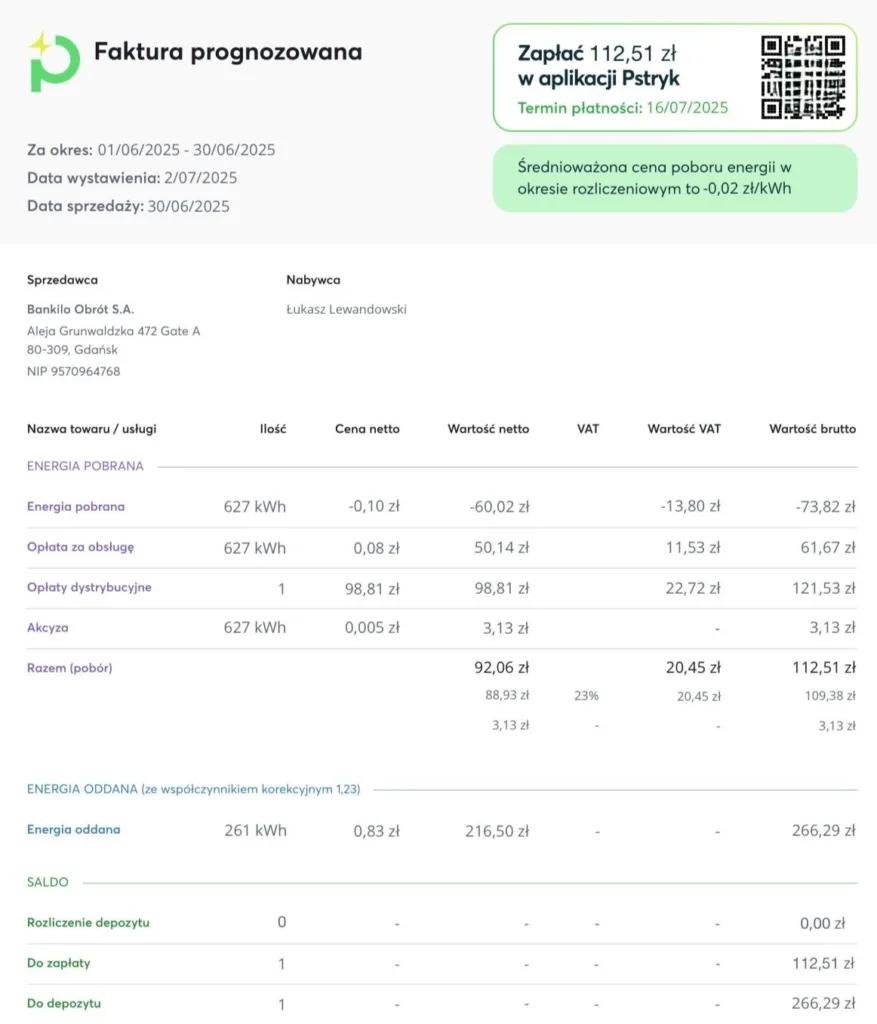877x1024 pixels.
Task: Click the 'Data wystawienia' issue date line
Action: tap(132, 178)
